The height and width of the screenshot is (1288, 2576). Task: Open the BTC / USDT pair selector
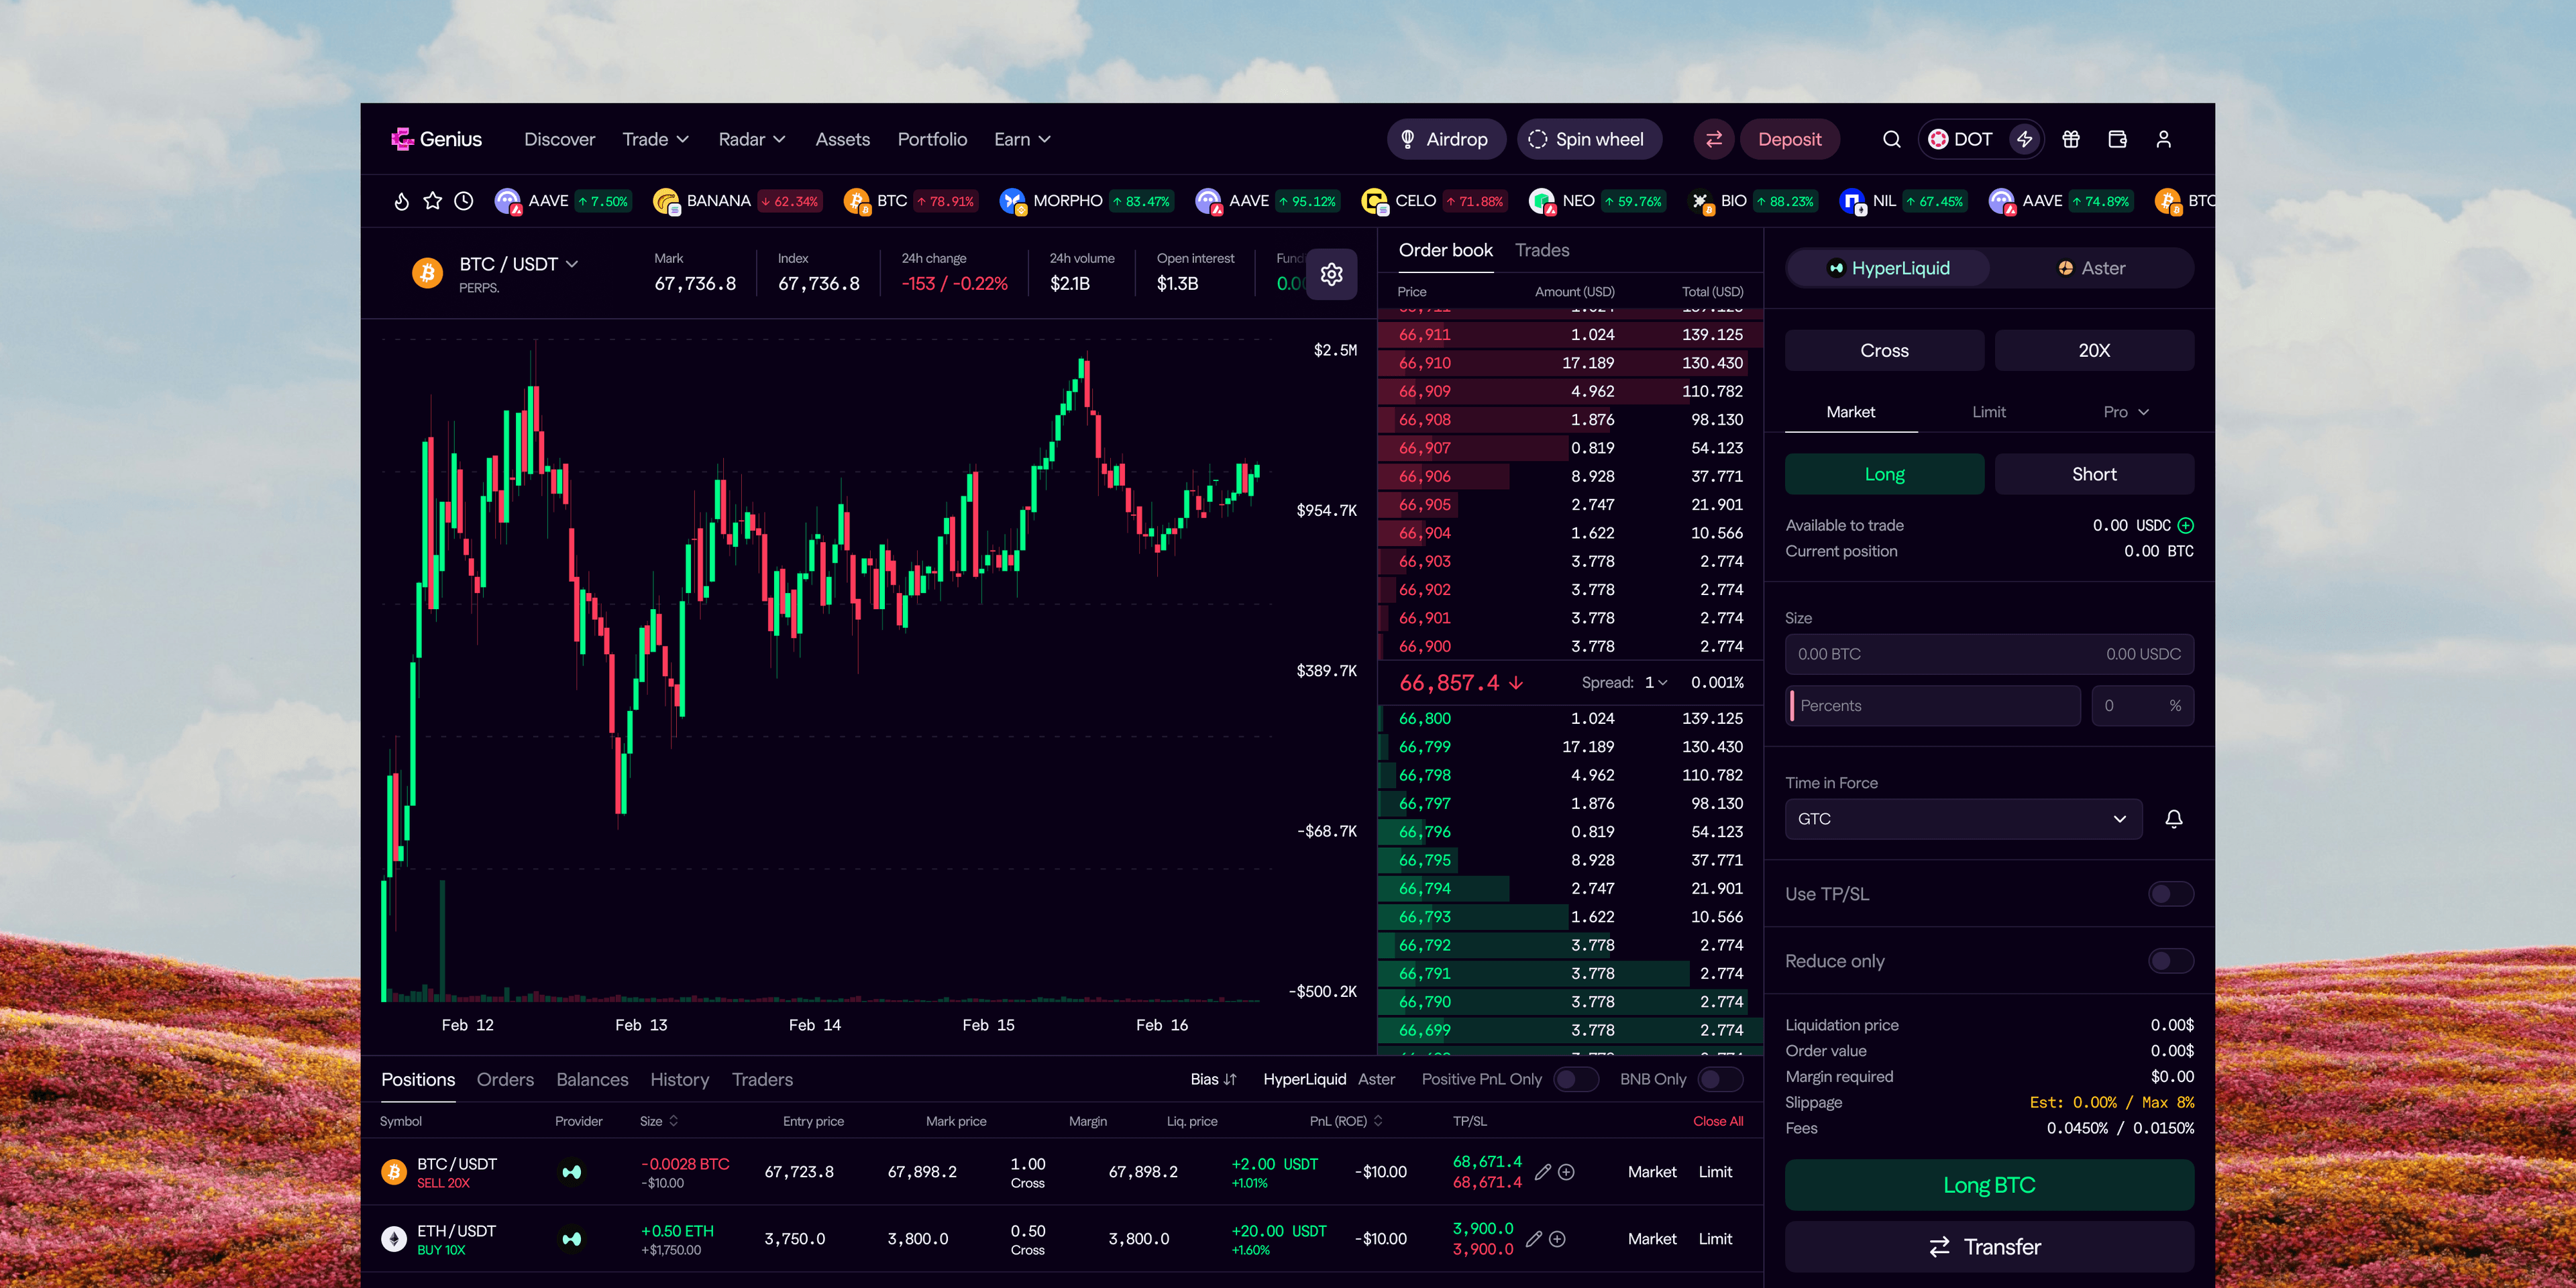[518, 264]
